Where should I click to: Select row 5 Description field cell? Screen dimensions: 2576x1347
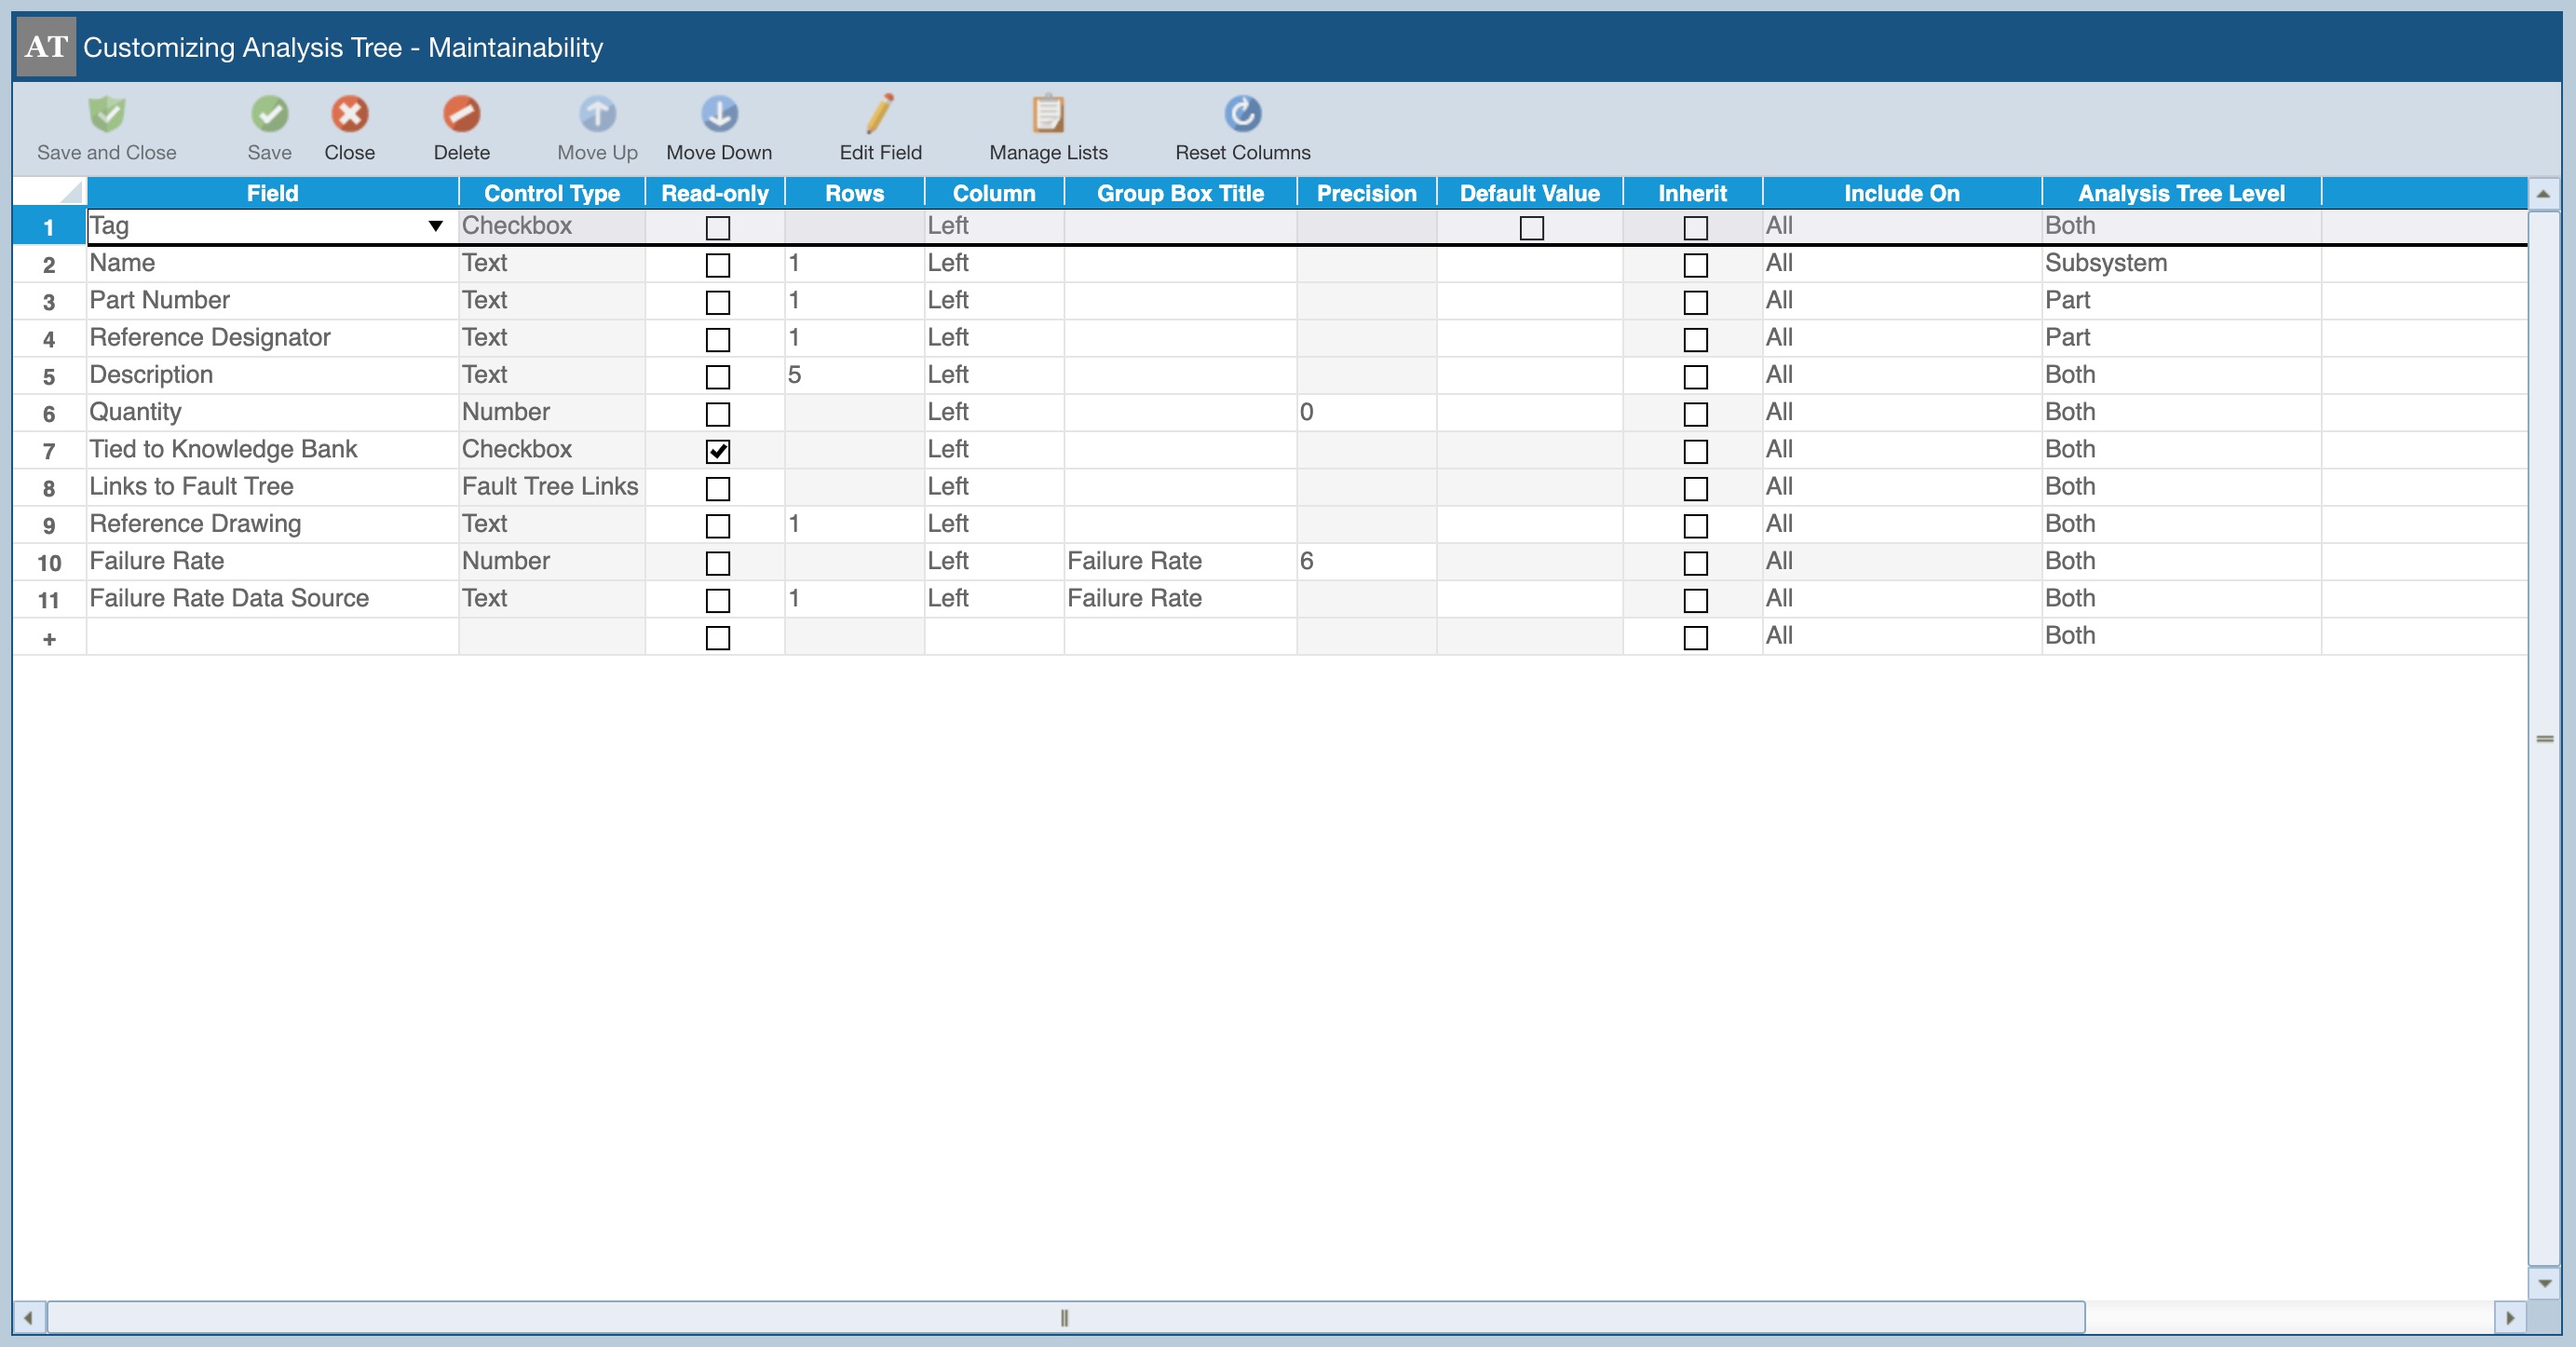coord(272,375)
